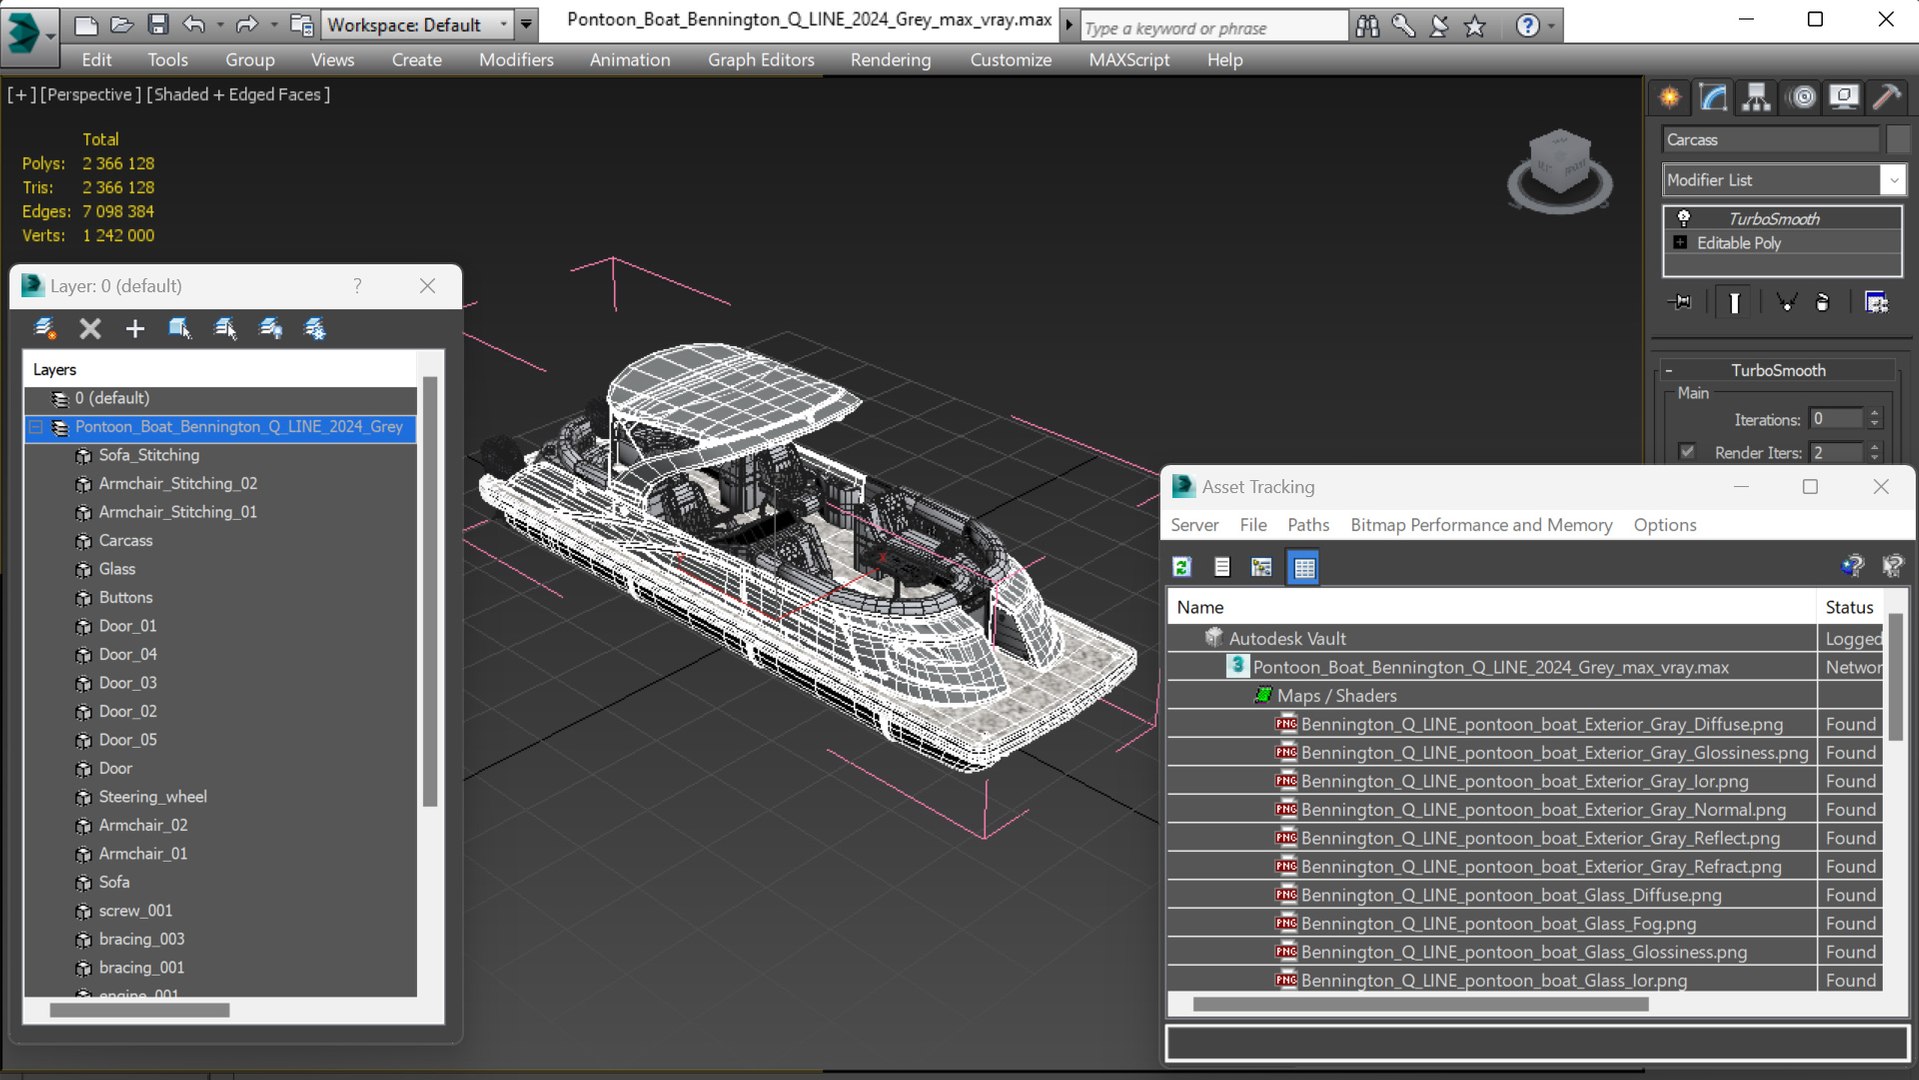Switch Asset Tracking to tree view
The image size is (1919, 1080).
click(x=1262, y=567)
